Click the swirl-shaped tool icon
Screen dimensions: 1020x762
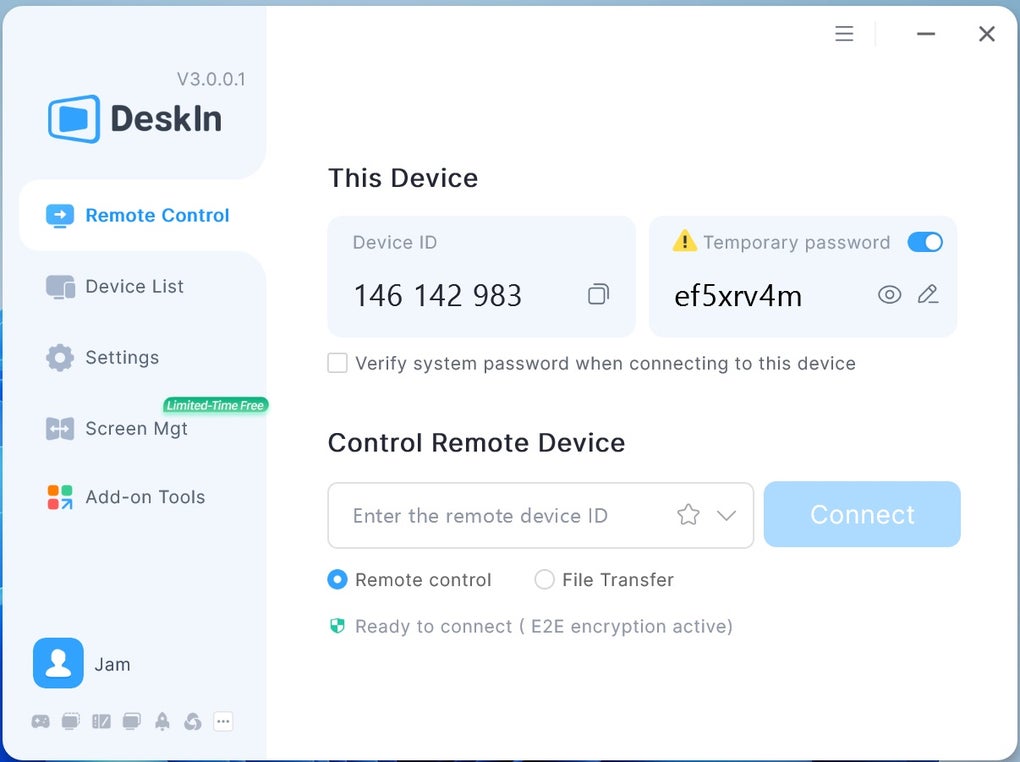192,721
